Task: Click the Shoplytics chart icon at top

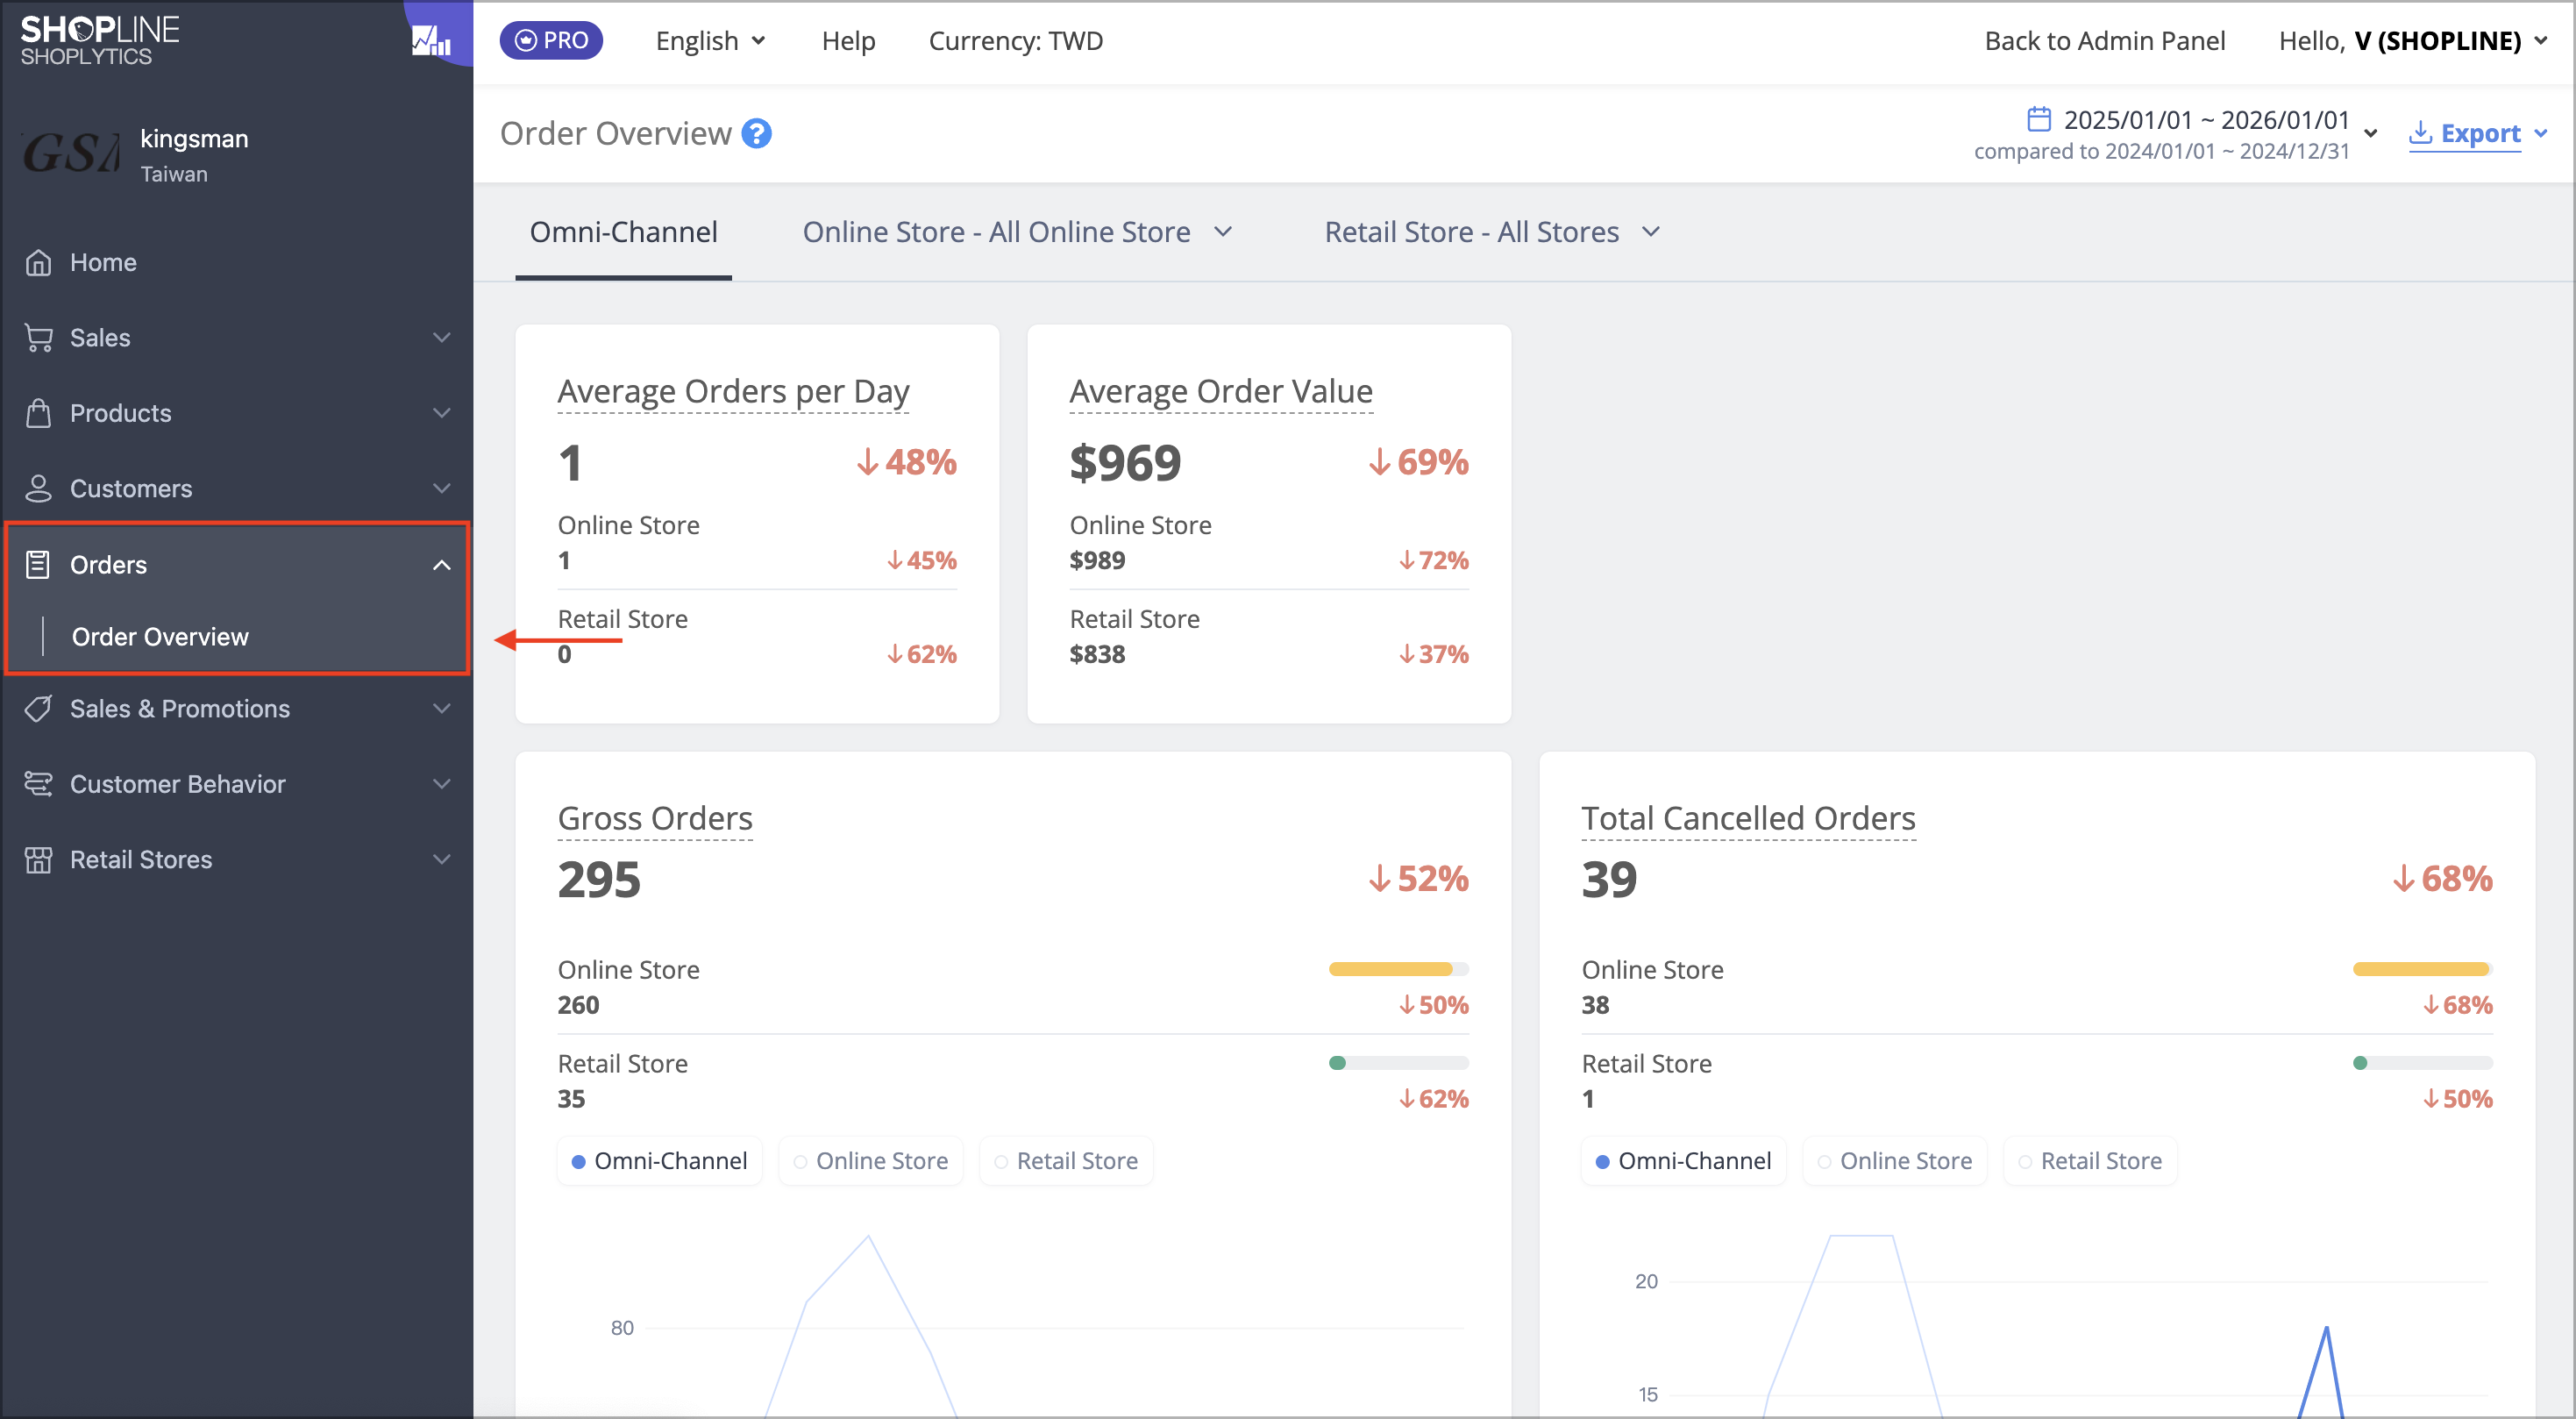Action: (x=431, y=41)
